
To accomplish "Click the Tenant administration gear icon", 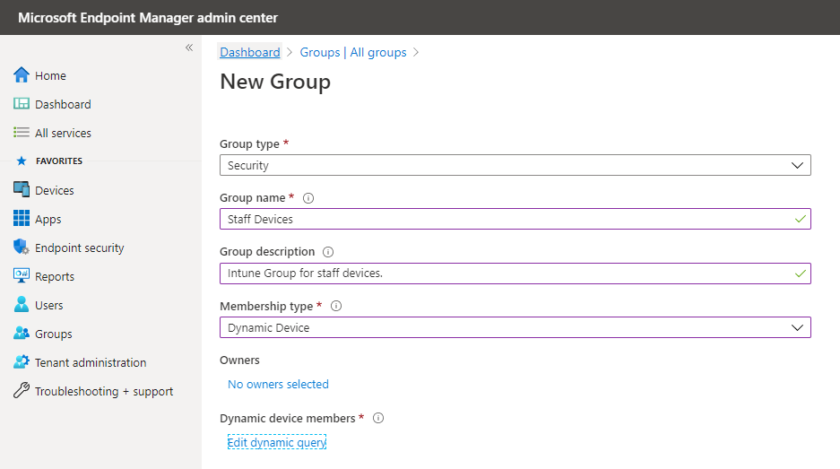I will pyautogui.click(x=21, y=362).
